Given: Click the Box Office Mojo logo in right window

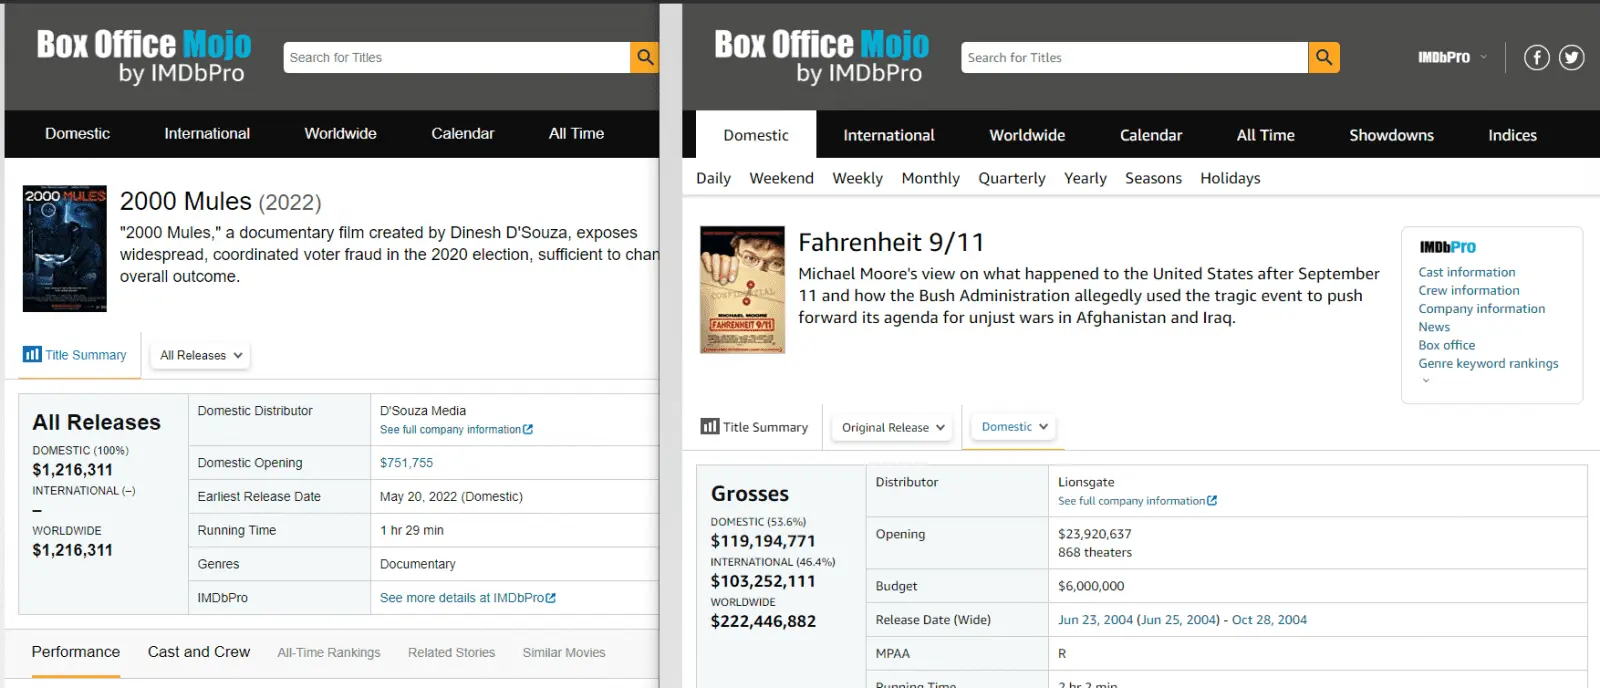Looking at the screenshot, I should click(821, 56).
